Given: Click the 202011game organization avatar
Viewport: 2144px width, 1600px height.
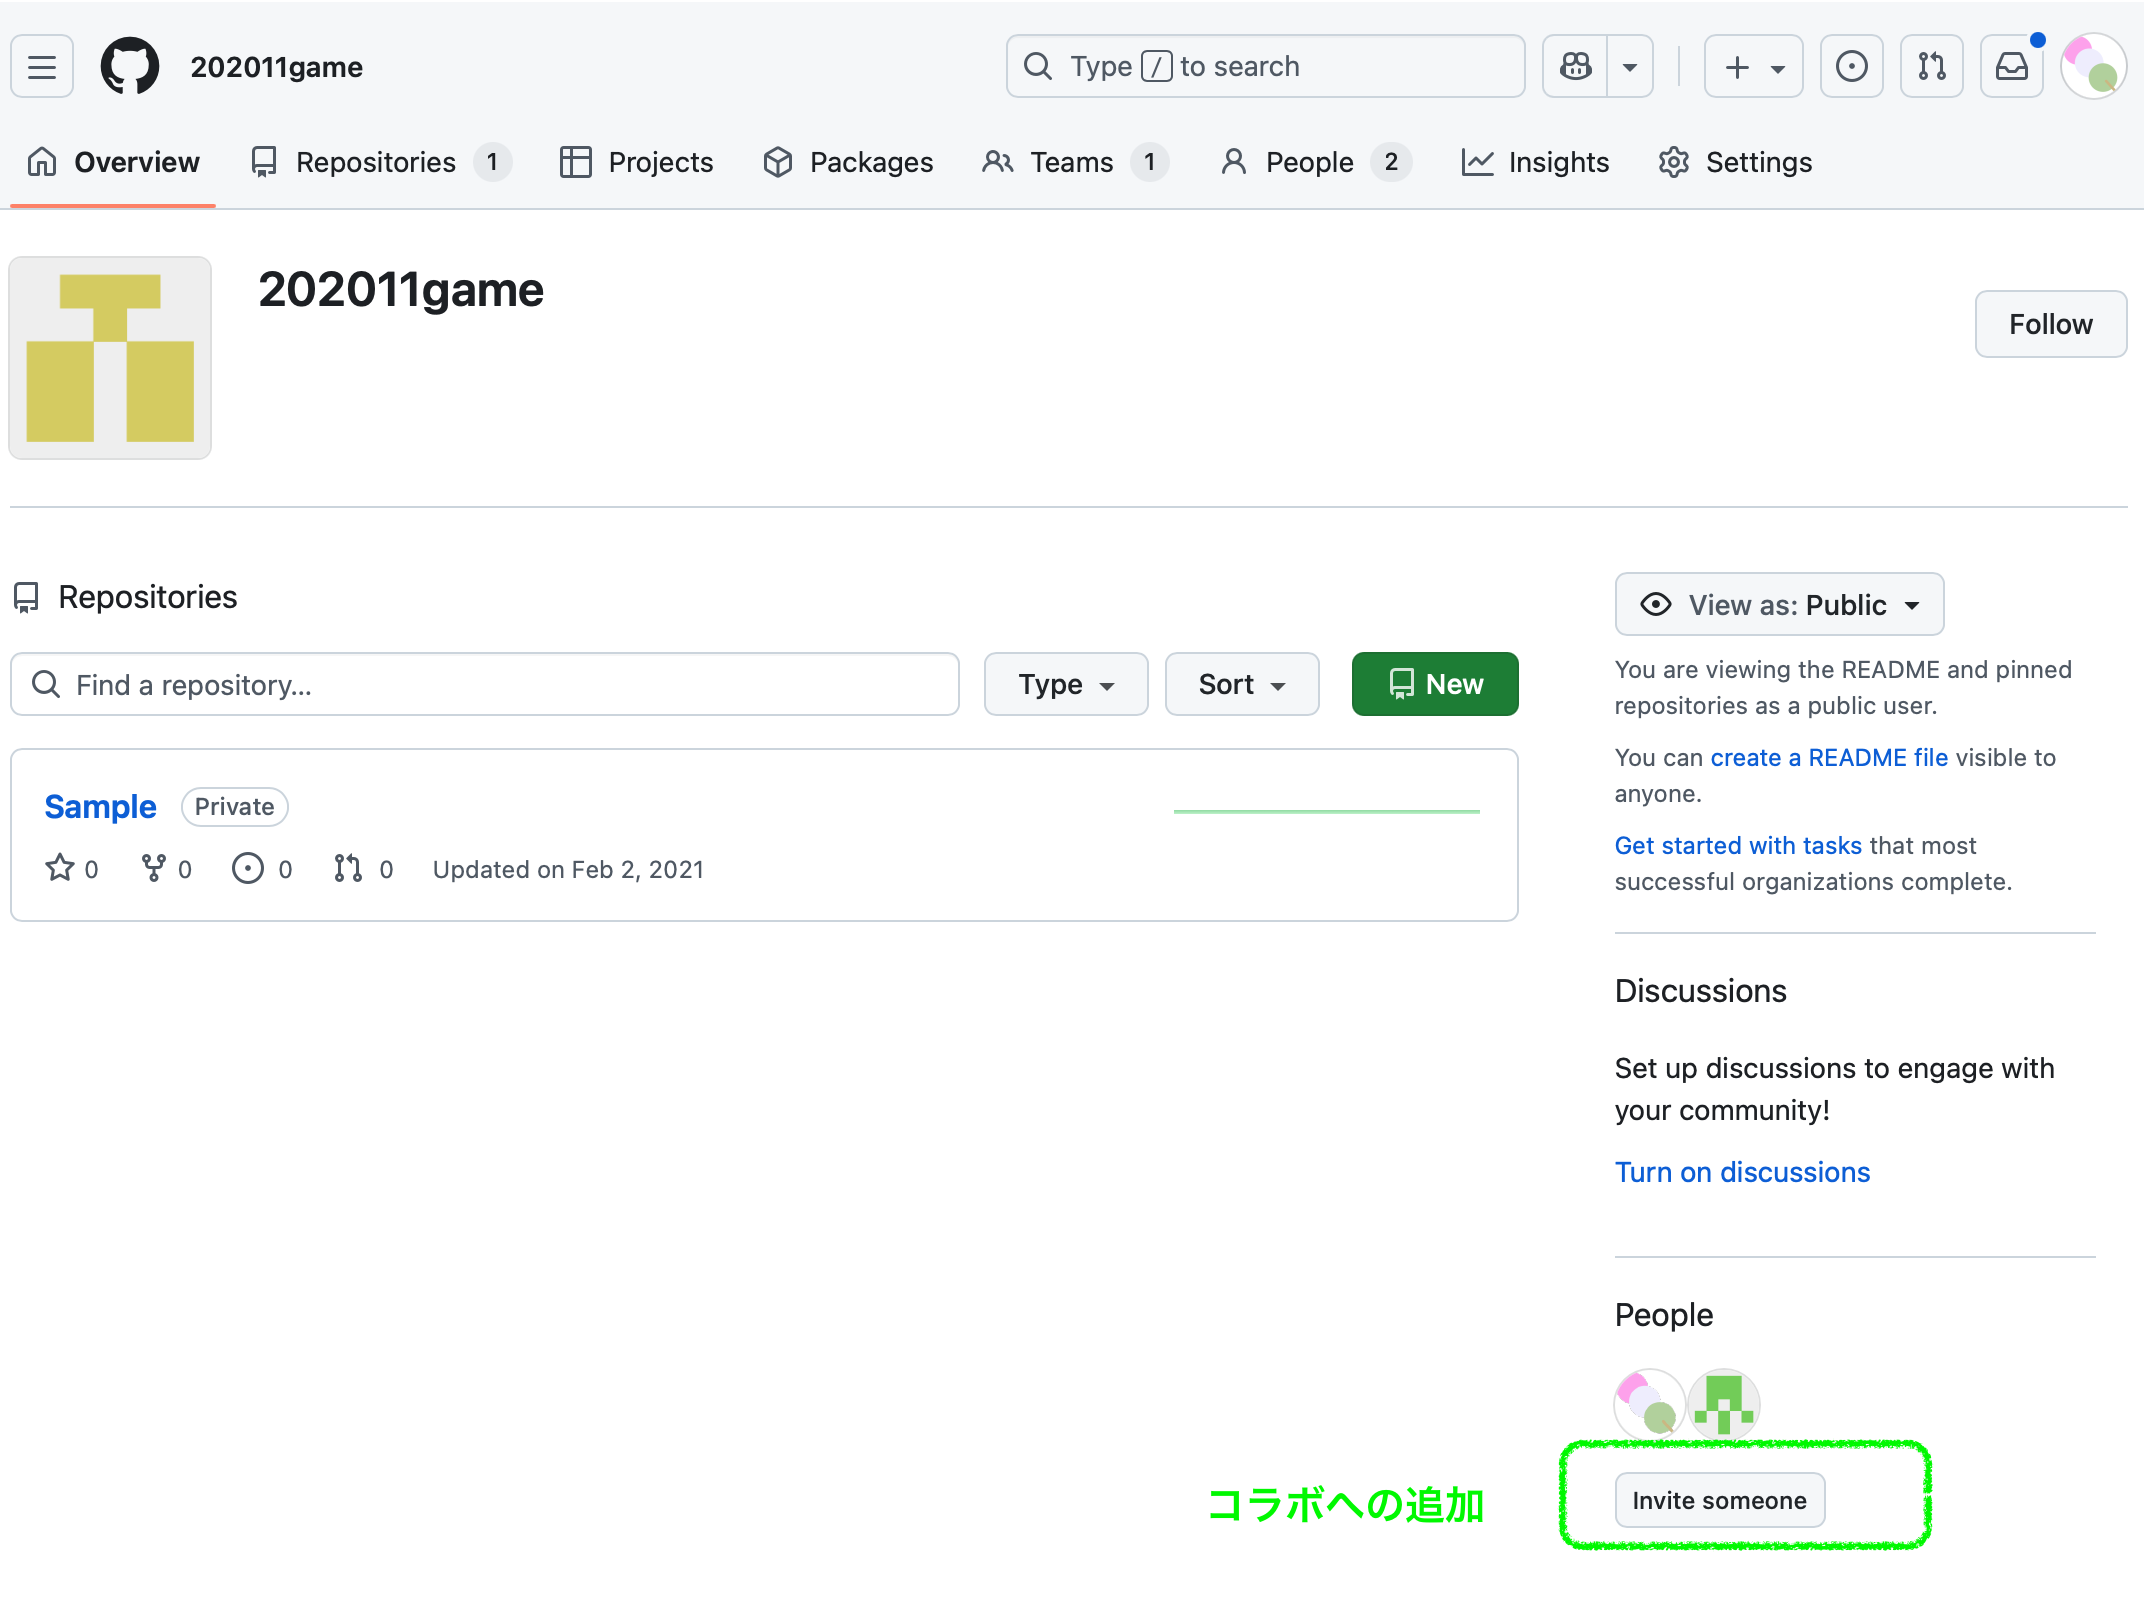Looking at the screenshot, I should click(110, 358).
